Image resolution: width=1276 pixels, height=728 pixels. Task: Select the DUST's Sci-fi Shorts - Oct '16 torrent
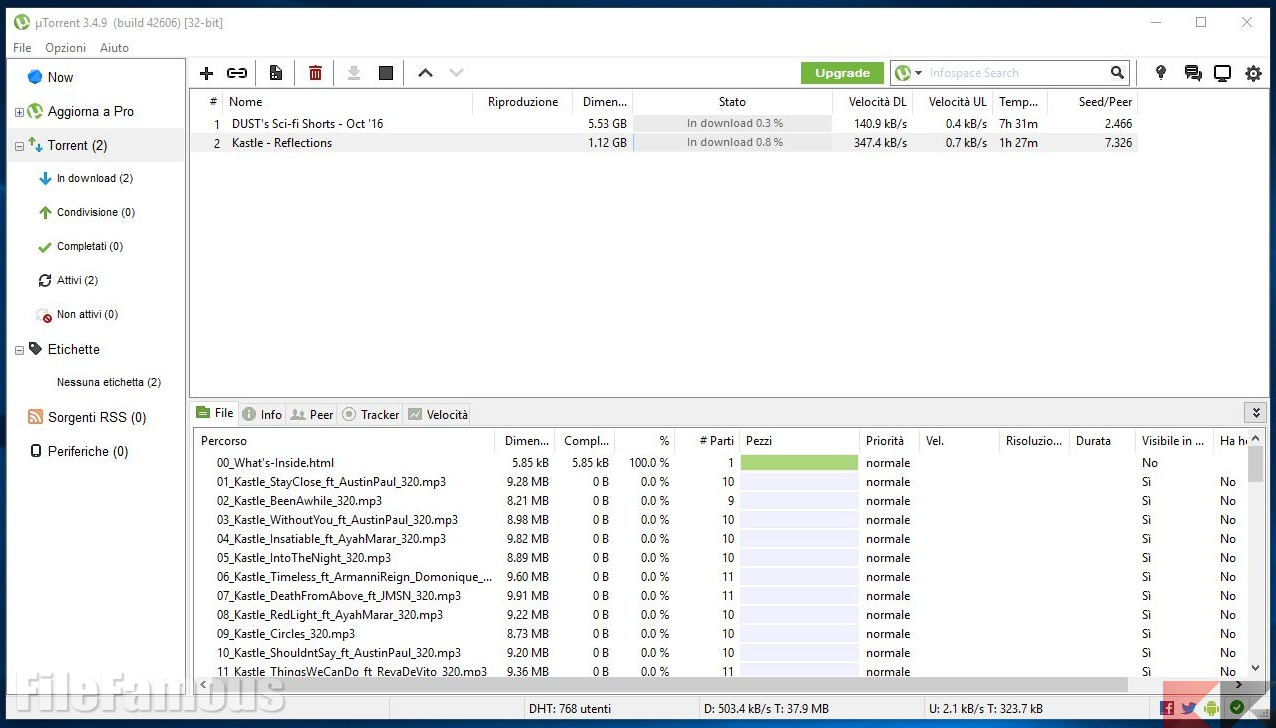tap(663, 124)
